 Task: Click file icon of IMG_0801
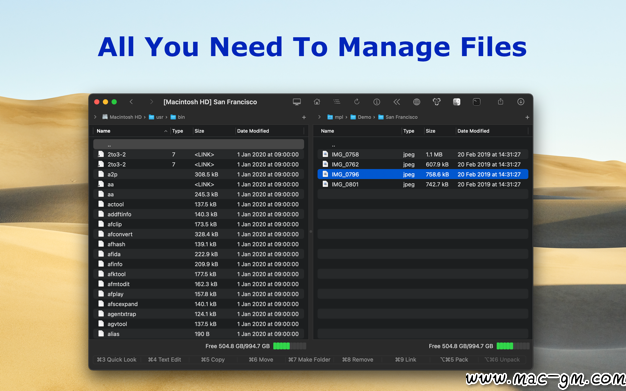325,184
